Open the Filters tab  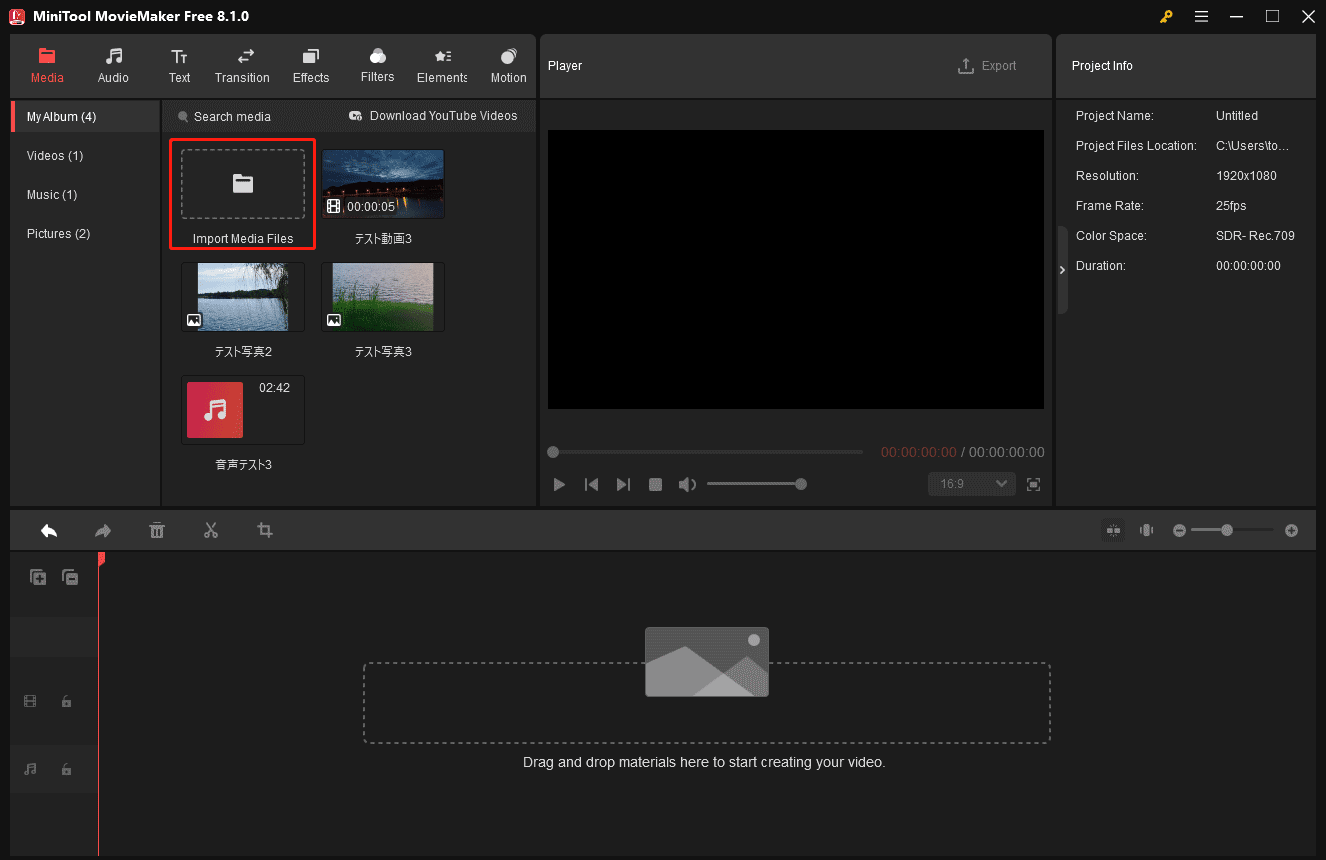(x=377, y=66)
